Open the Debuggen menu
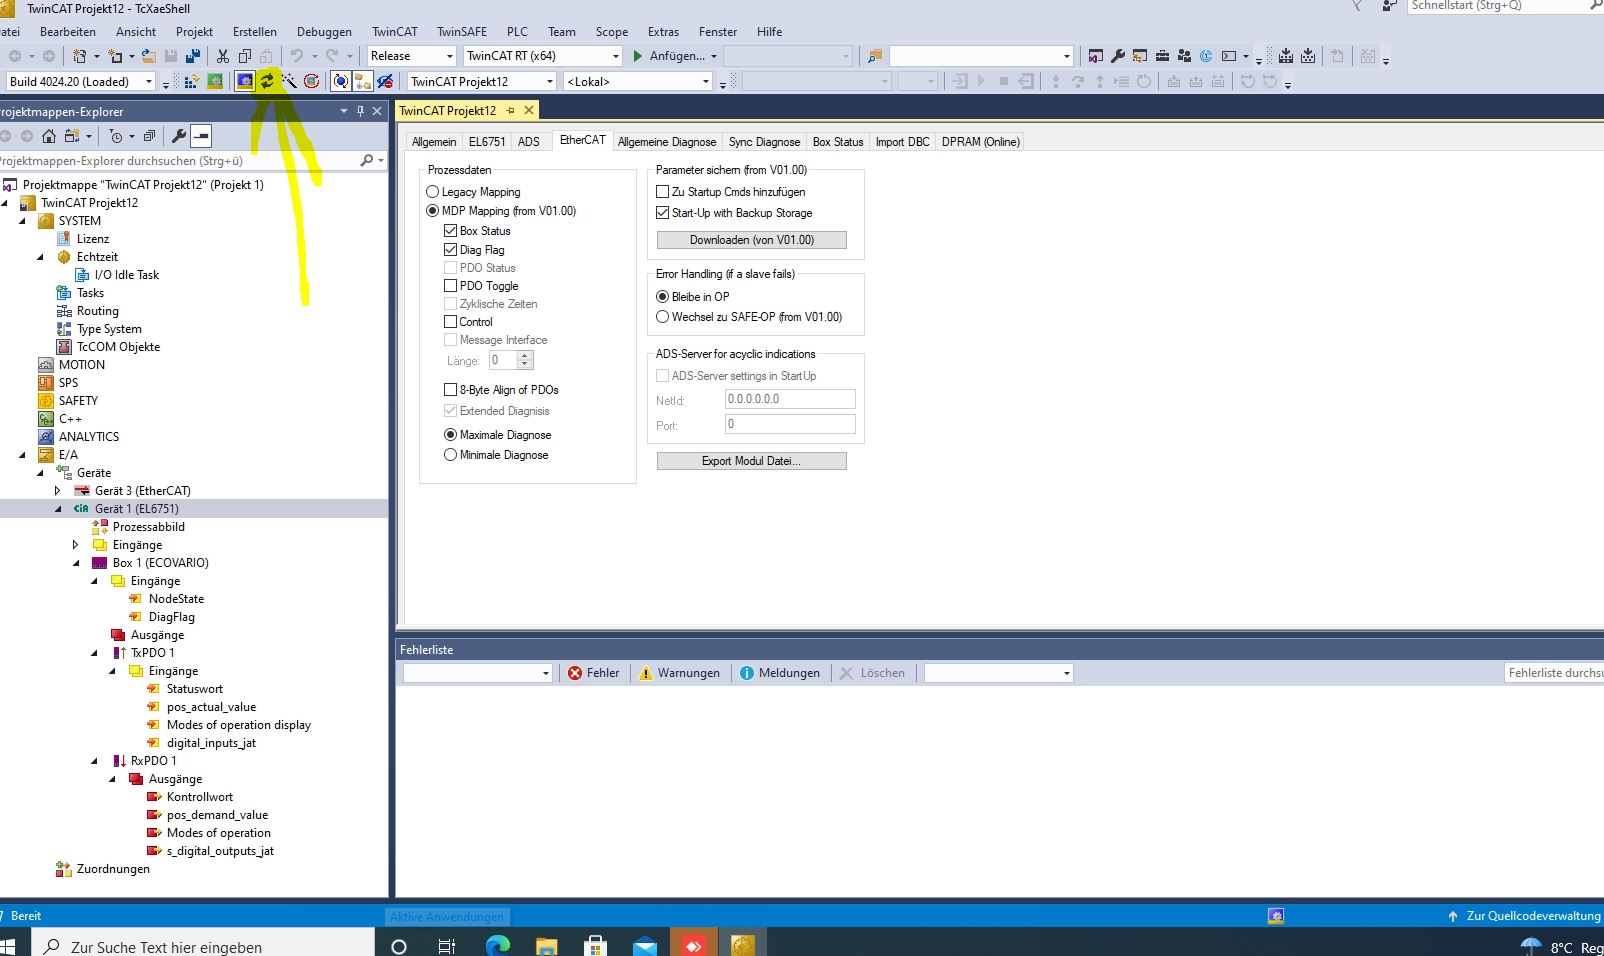 coord(324,32)
